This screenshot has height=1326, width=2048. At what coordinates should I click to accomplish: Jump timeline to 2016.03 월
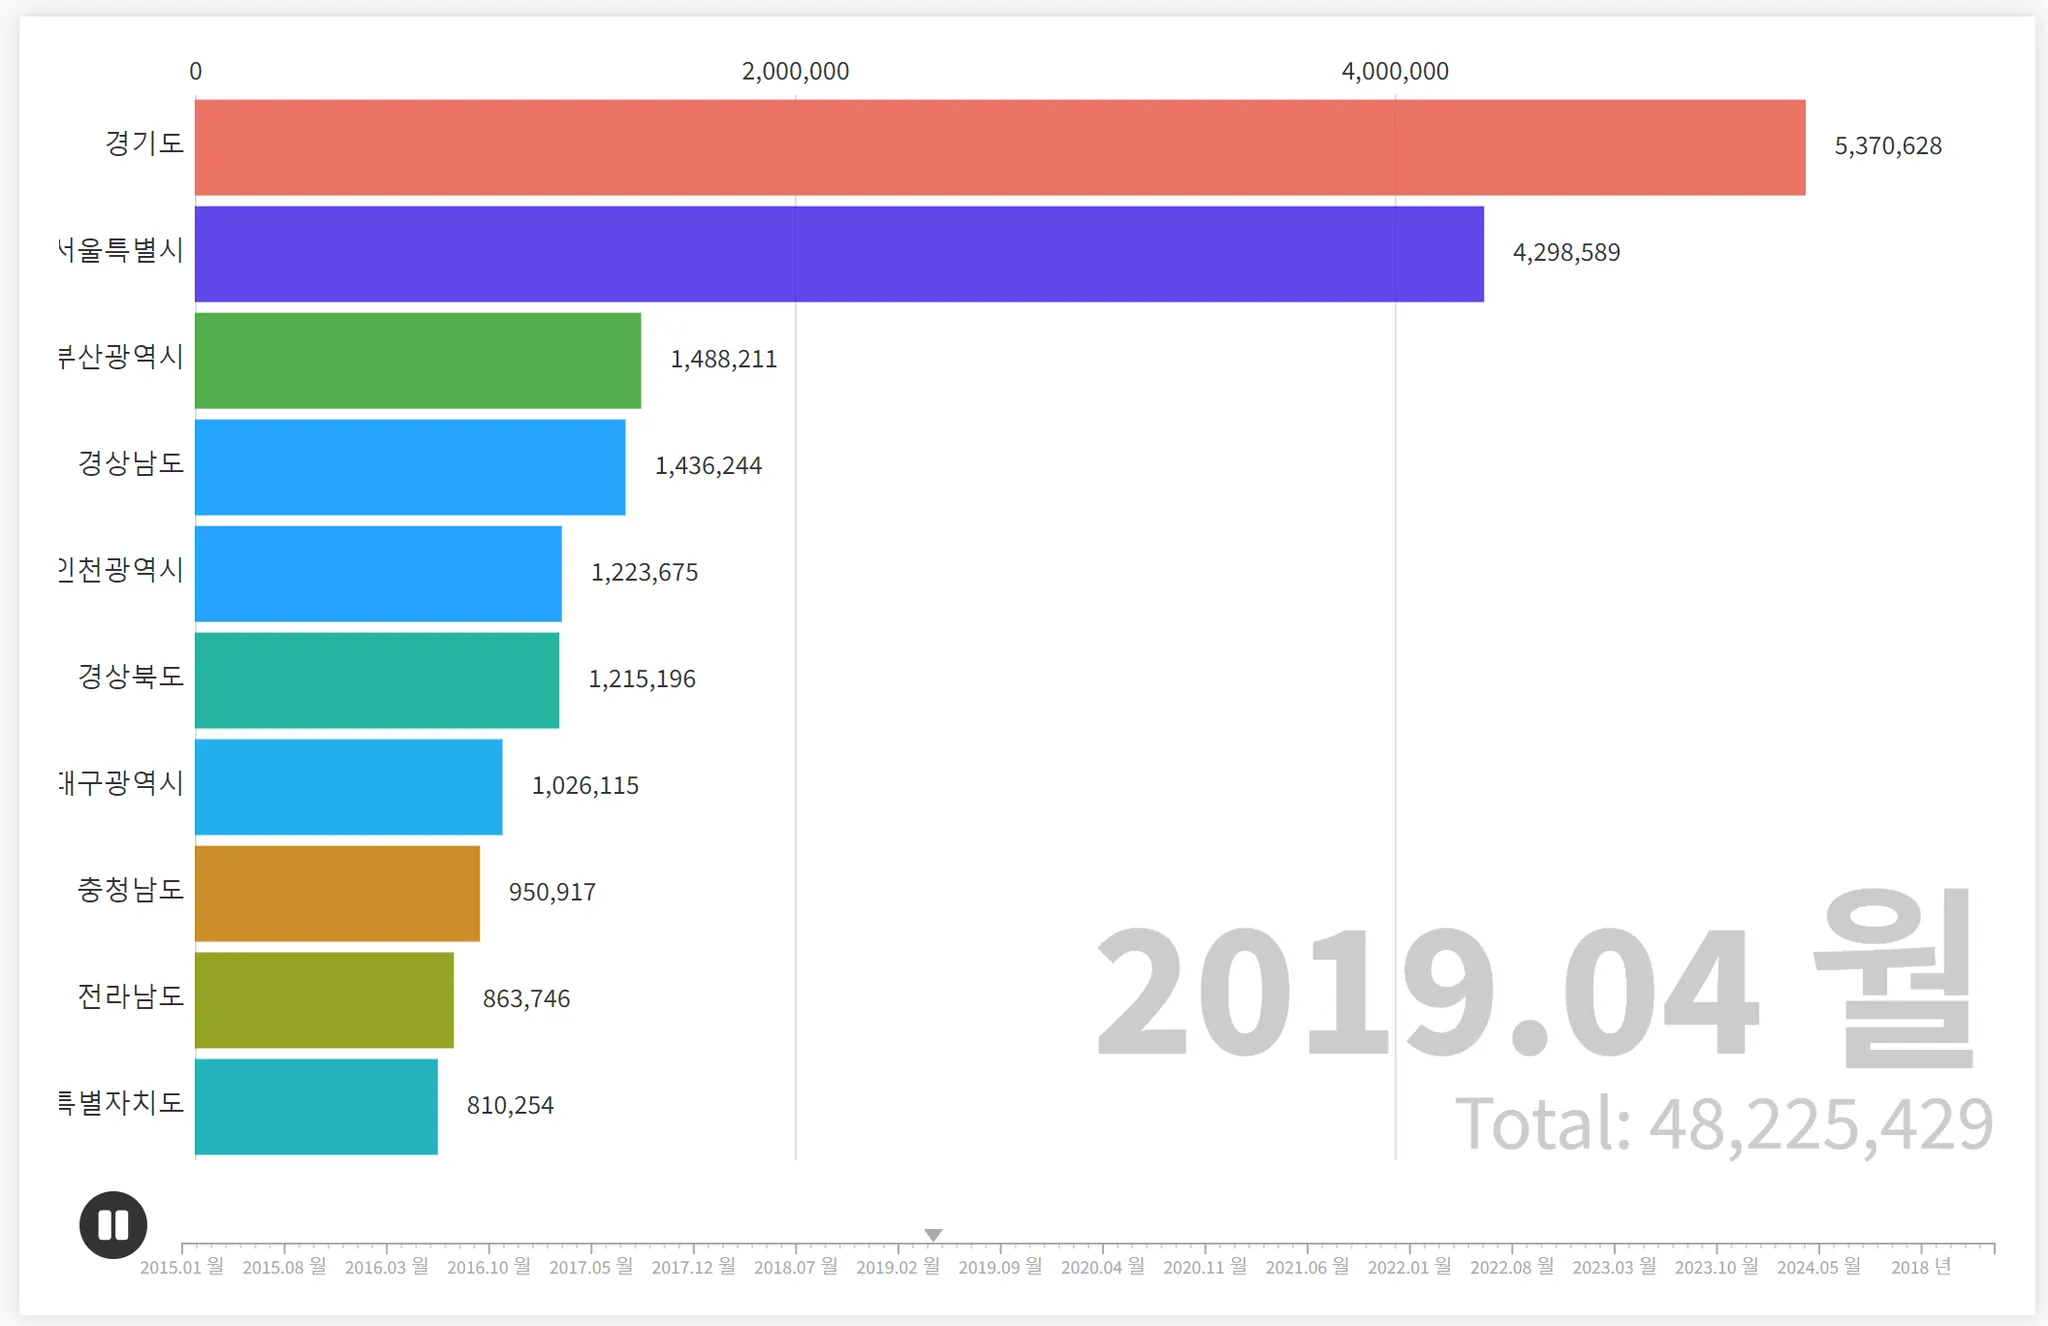pyautogui.click(x=387, y=1266)
